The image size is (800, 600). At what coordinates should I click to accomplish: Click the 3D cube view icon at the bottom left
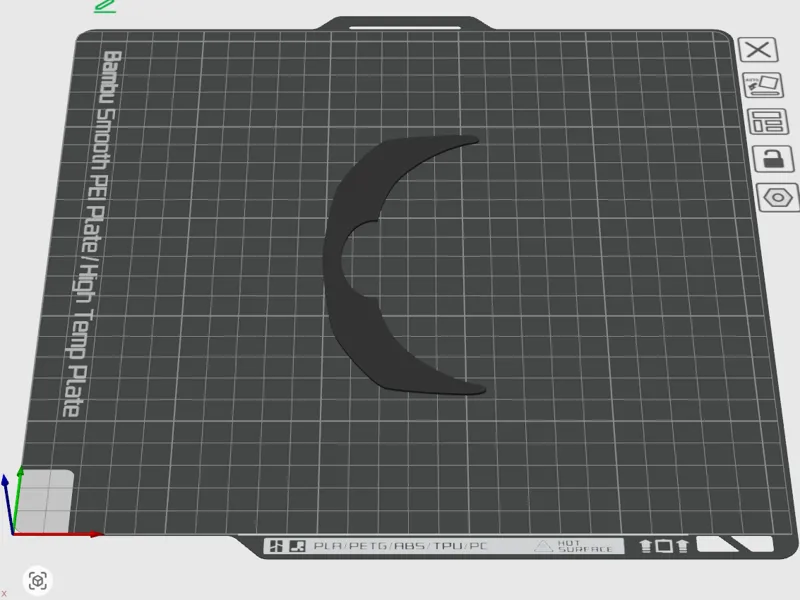click(x=38, y=581)
